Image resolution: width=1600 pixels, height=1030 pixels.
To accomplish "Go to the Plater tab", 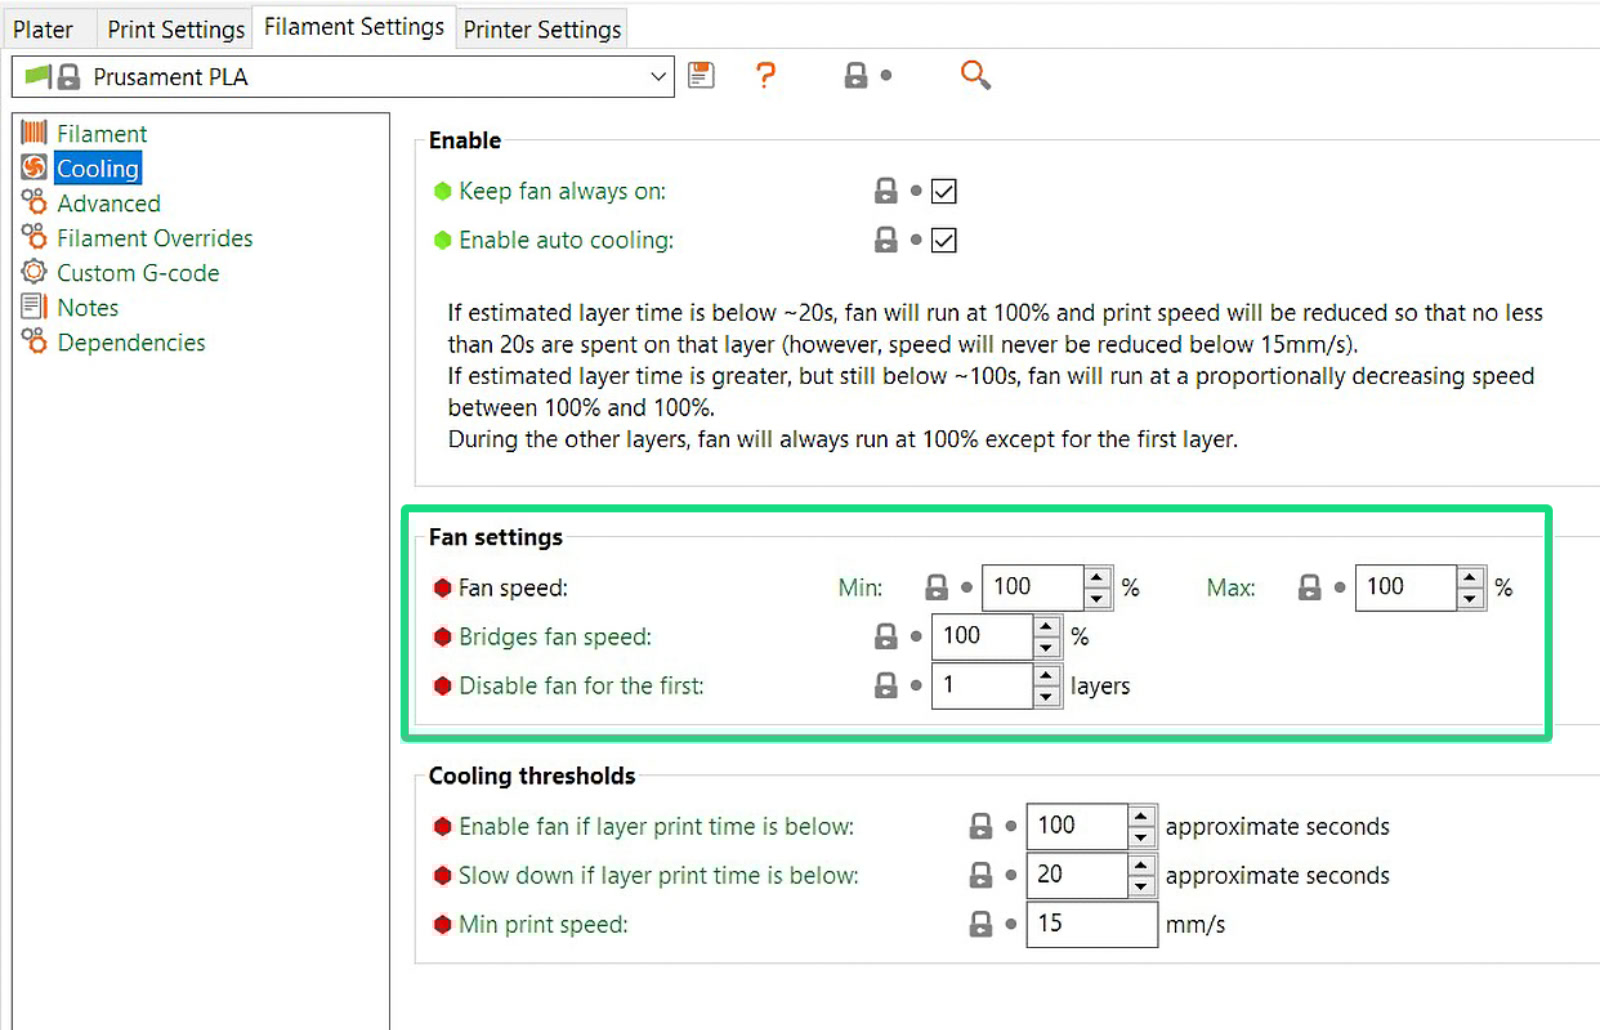I will (43, 29).
